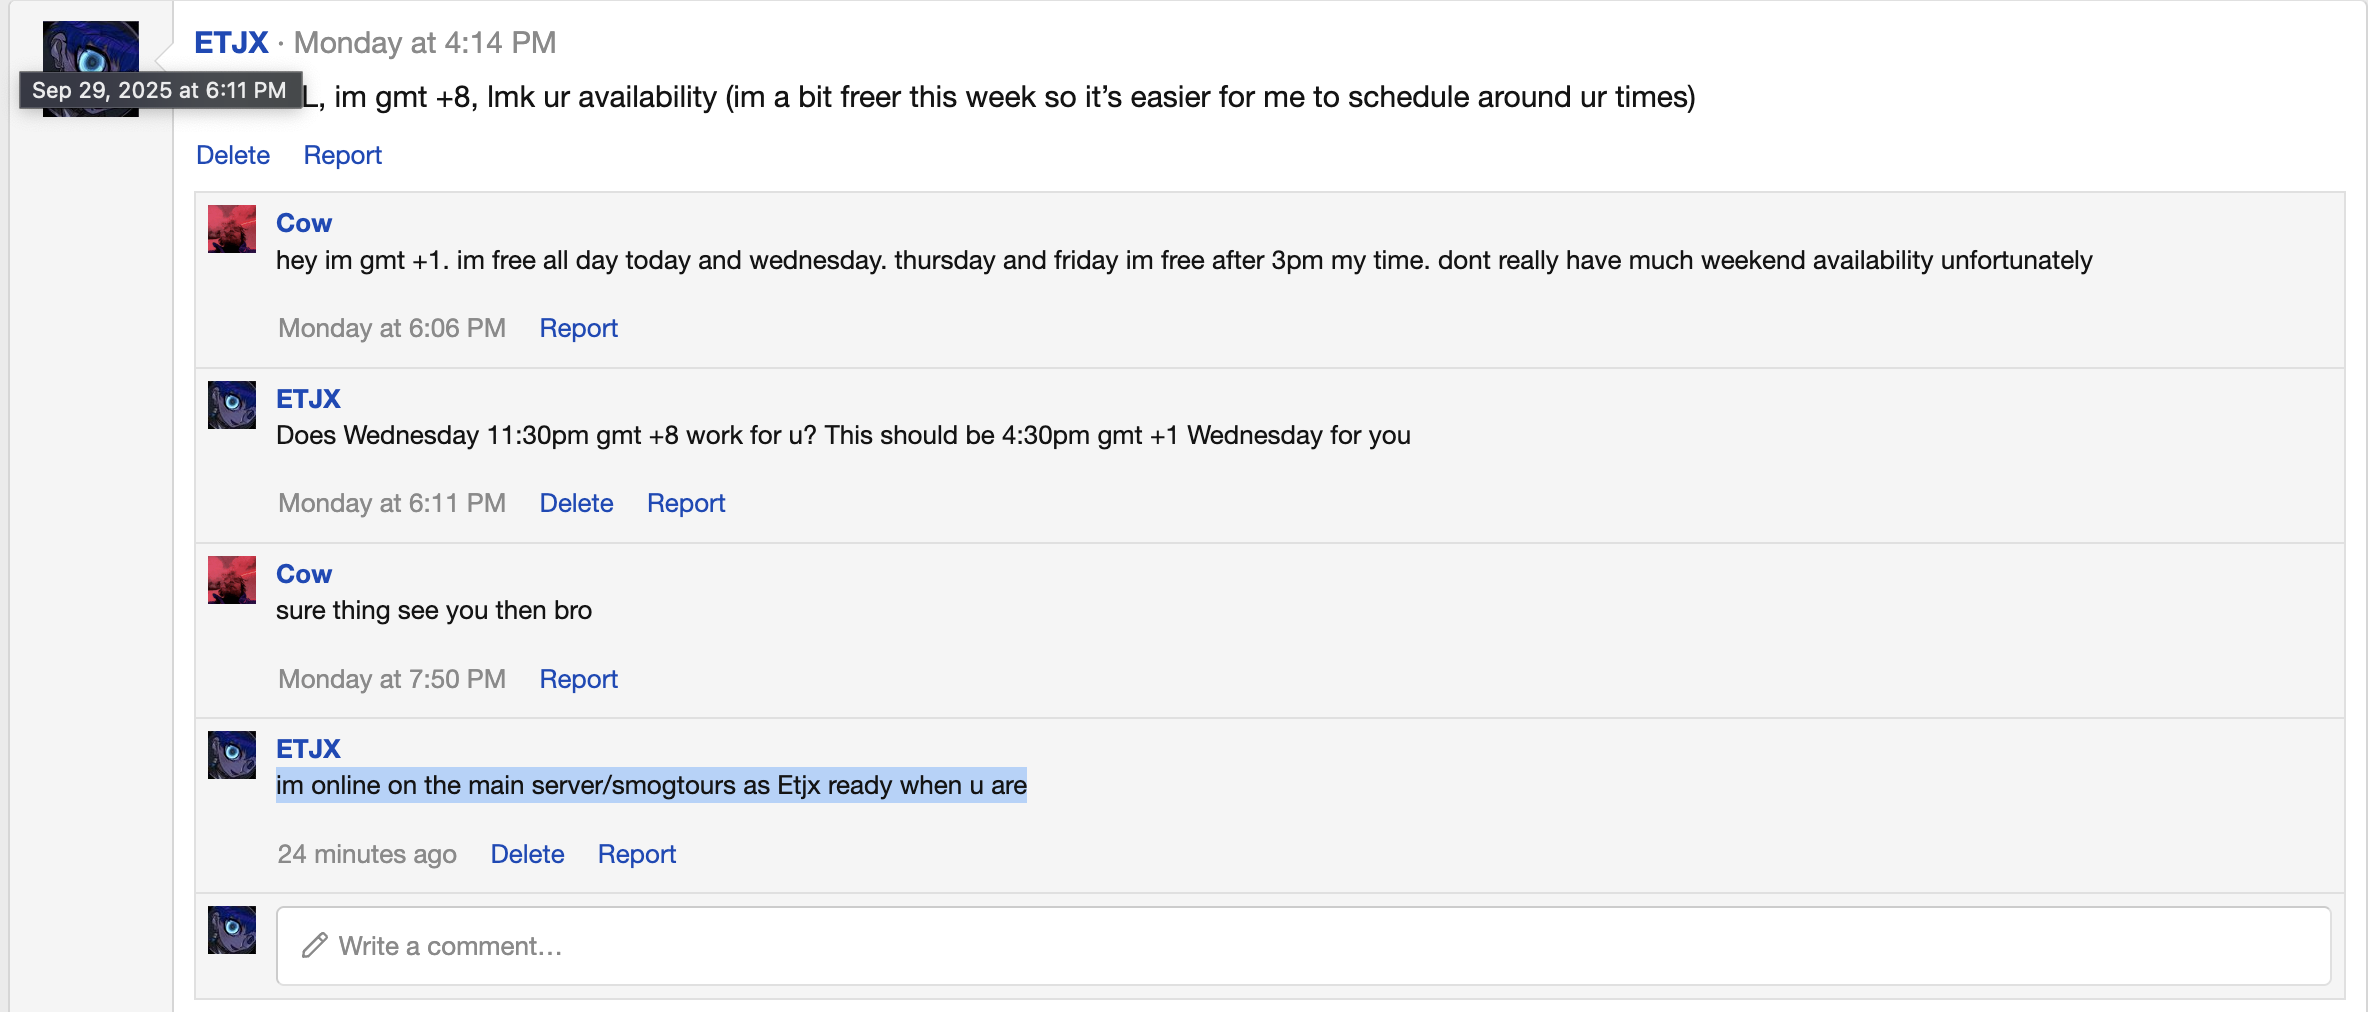Screen dimensions: 2368x1012
Task: Focus the "Write a comment..." input field
Action: coord(1300,946)
